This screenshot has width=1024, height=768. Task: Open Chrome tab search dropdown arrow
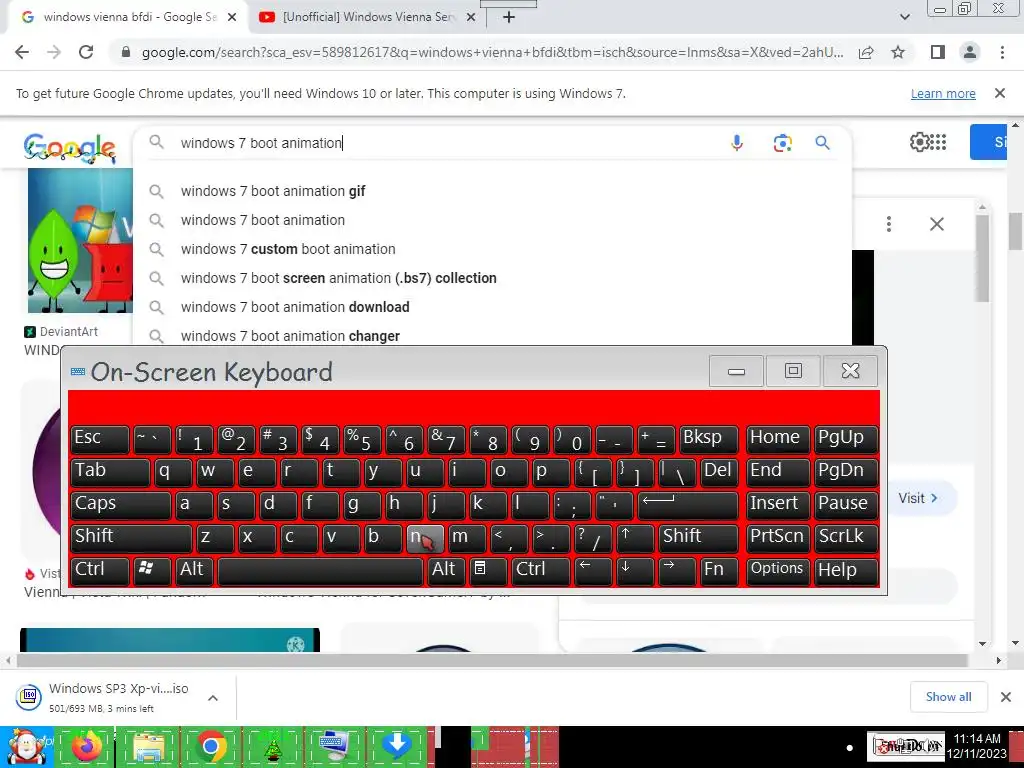click(904, 17)
